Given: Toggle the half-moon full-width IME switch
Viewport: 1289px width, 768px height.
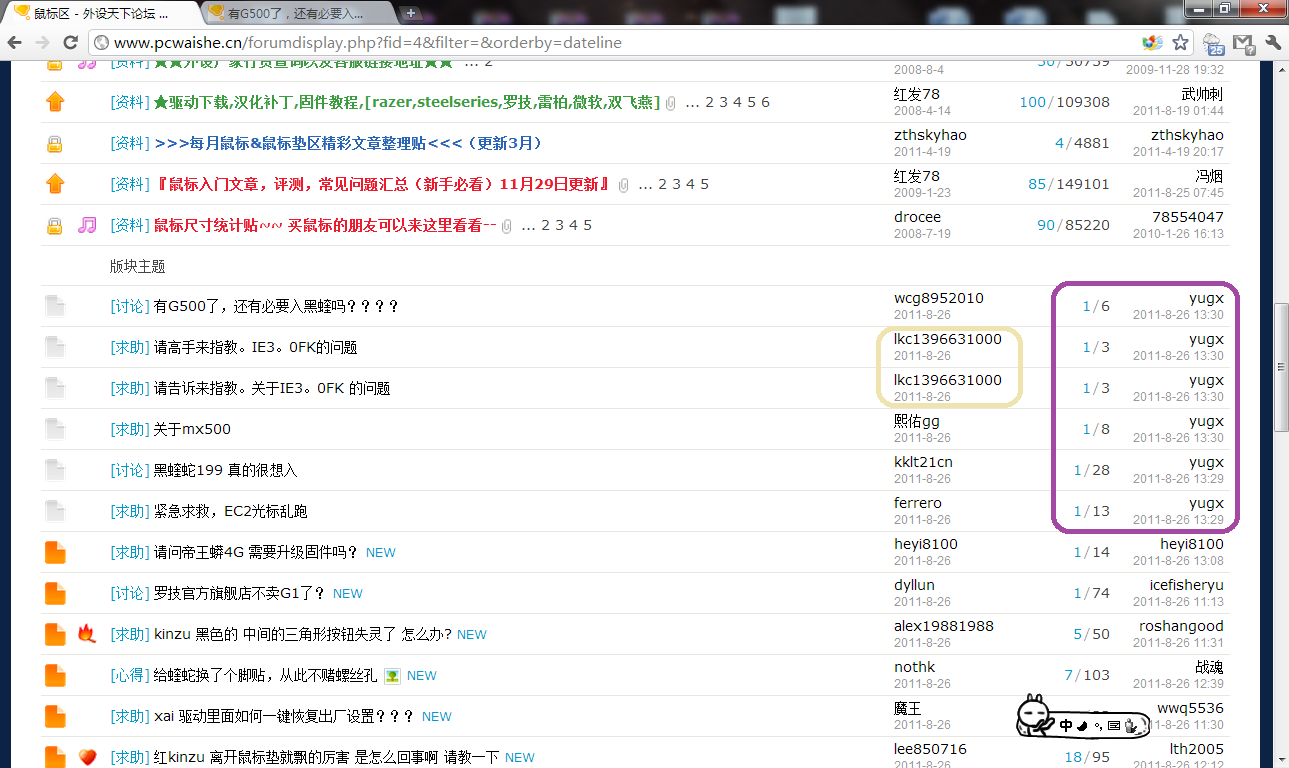Looking at the screenshot, I should tap(1083, 725).
